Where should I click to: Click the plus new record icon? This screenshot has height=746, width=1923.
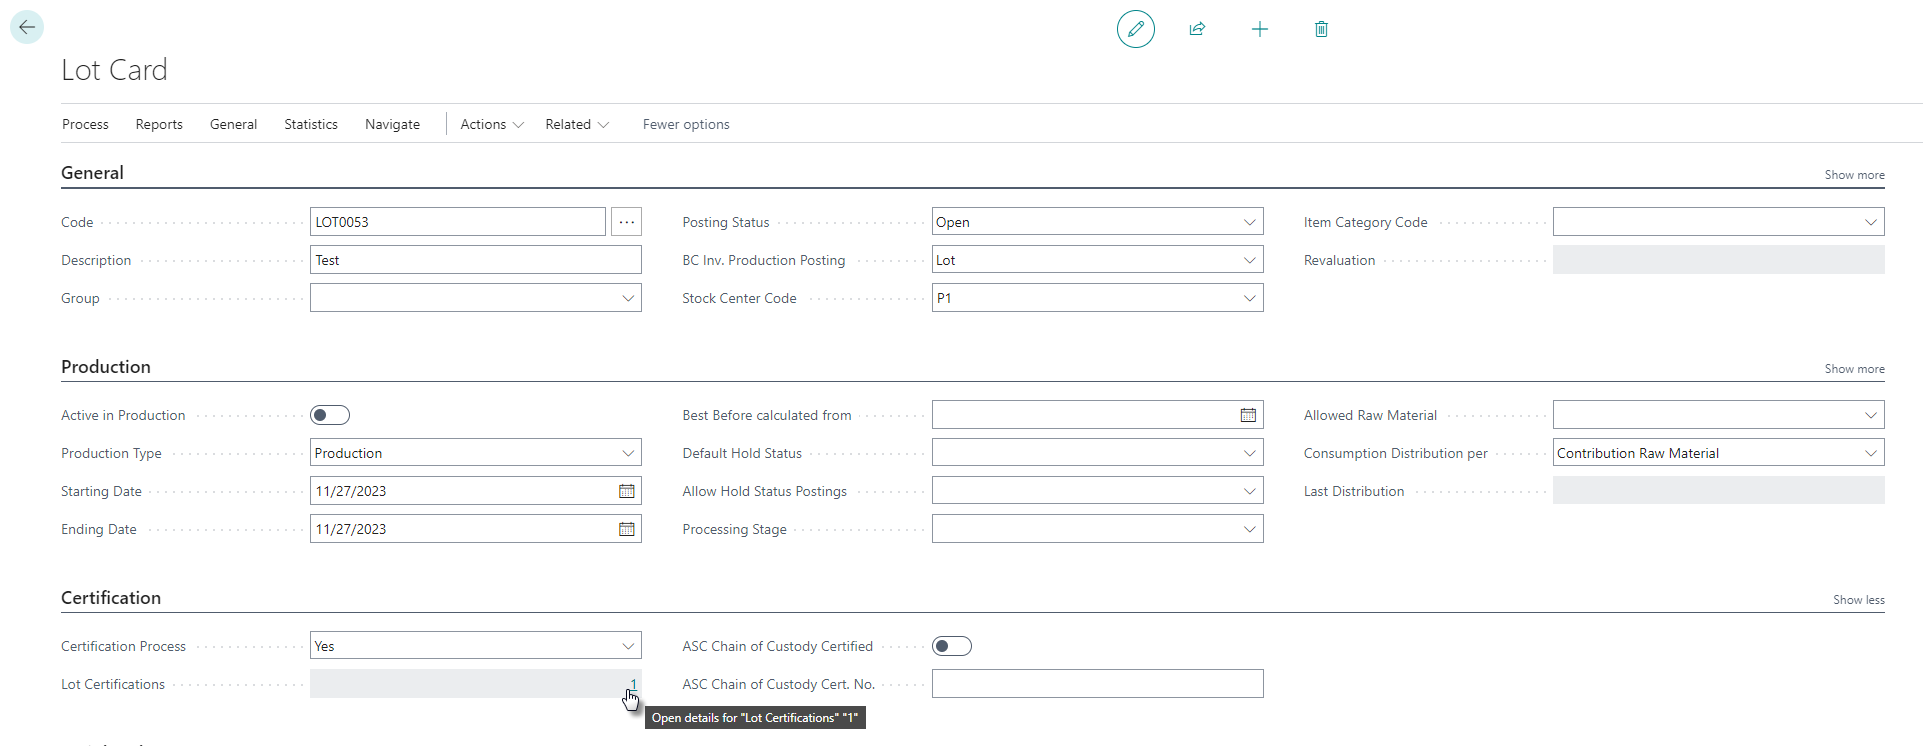click(x=1259, y=29)
